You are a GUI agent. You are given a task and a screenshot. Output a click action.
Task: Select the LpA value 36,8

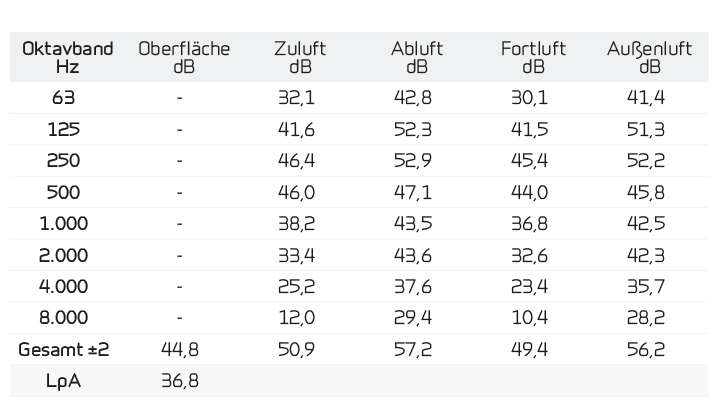pyautogui.click(x=180, y=381)
